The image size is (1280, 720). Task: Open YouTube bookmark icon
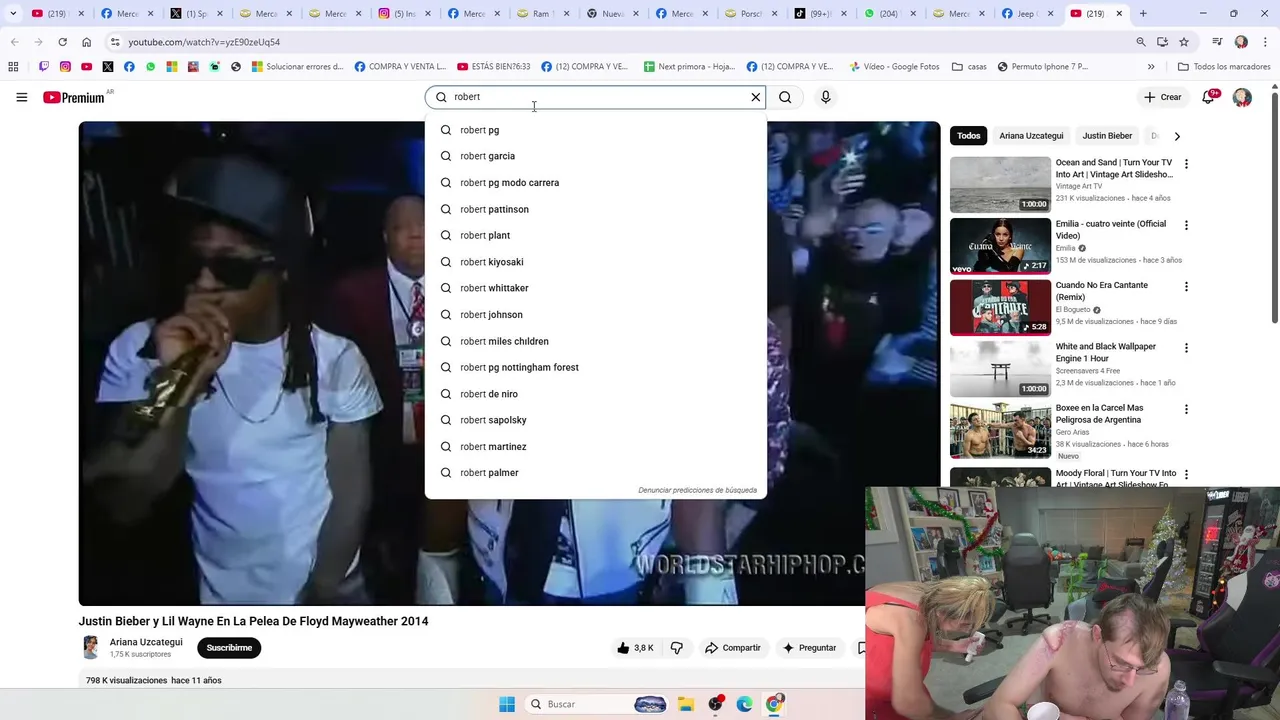click(x=86, y=67)
